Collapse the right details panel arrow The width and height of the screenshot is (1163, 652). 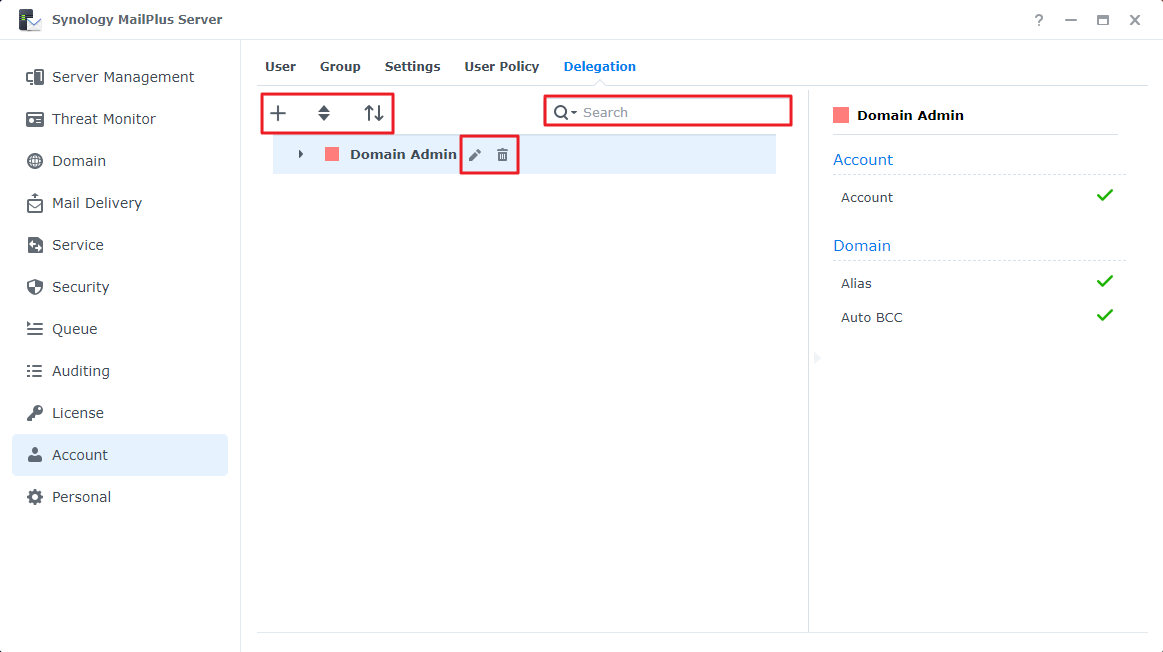(x=816, y=357)
